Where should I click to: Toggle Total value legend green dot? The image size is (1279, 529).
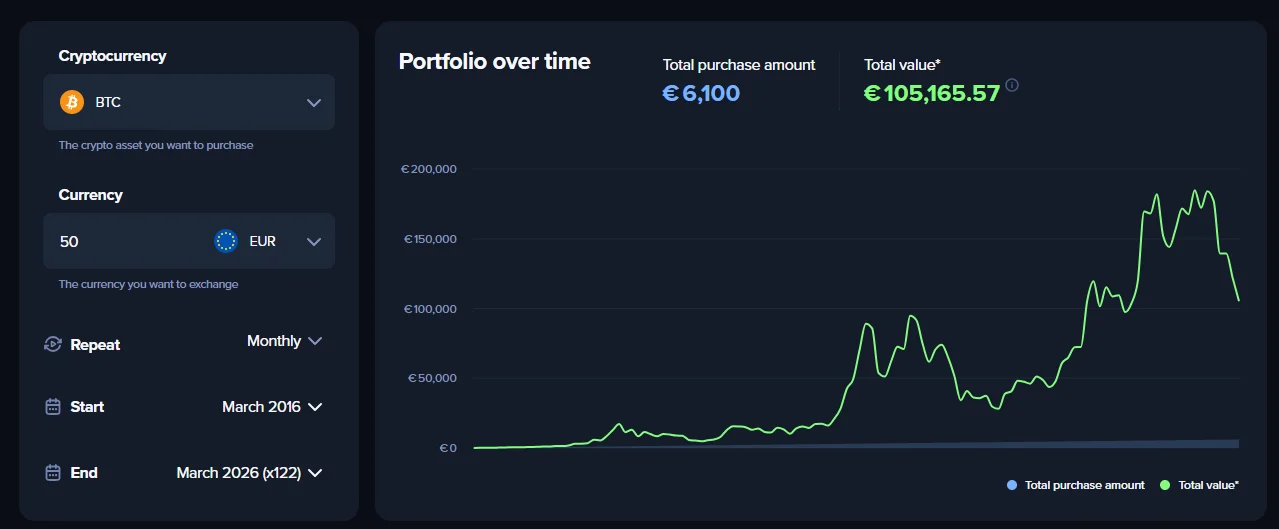[x=1165, y=485]
